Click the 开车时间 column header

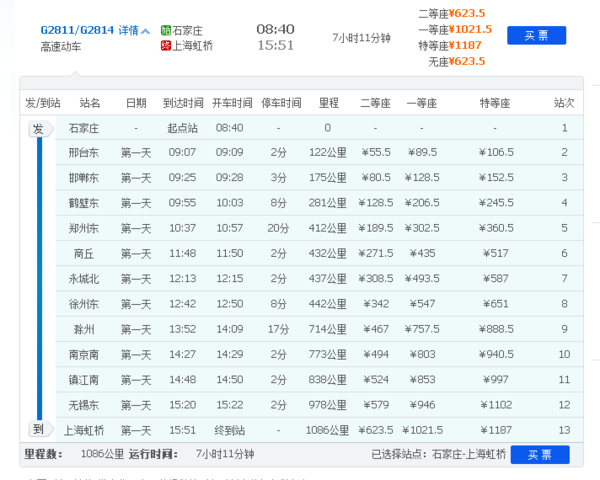[232, 103]
